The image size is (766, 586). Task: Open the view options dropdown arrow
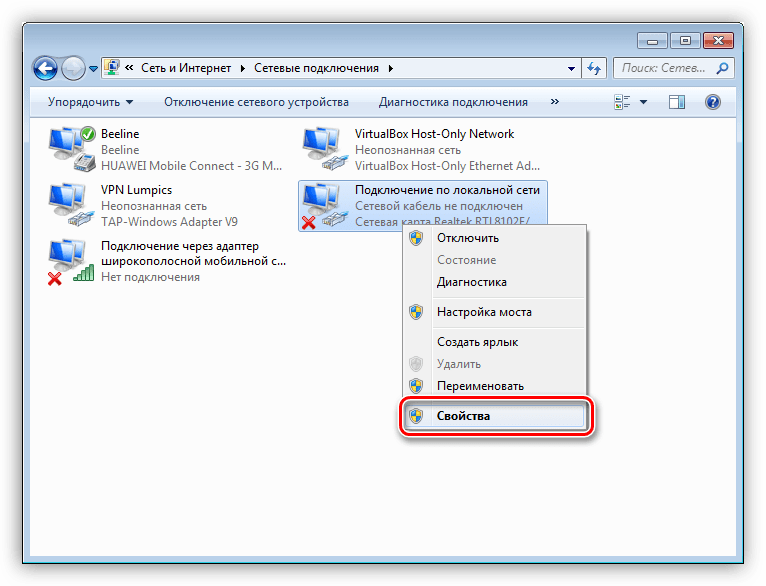[x=643, y=102]
